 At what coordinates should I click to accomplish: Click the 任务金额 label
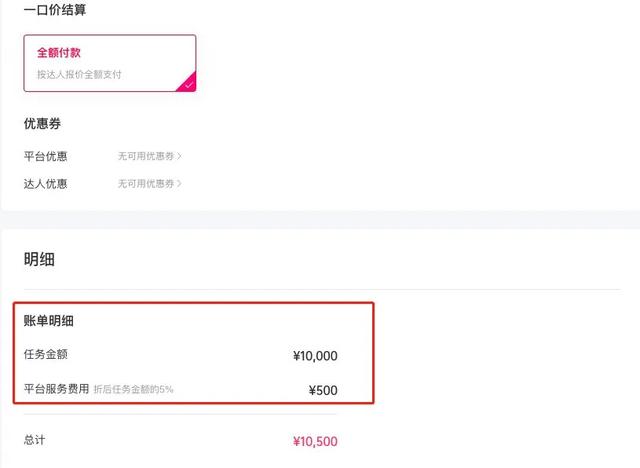pyautogui.click(x=46, y=354)
